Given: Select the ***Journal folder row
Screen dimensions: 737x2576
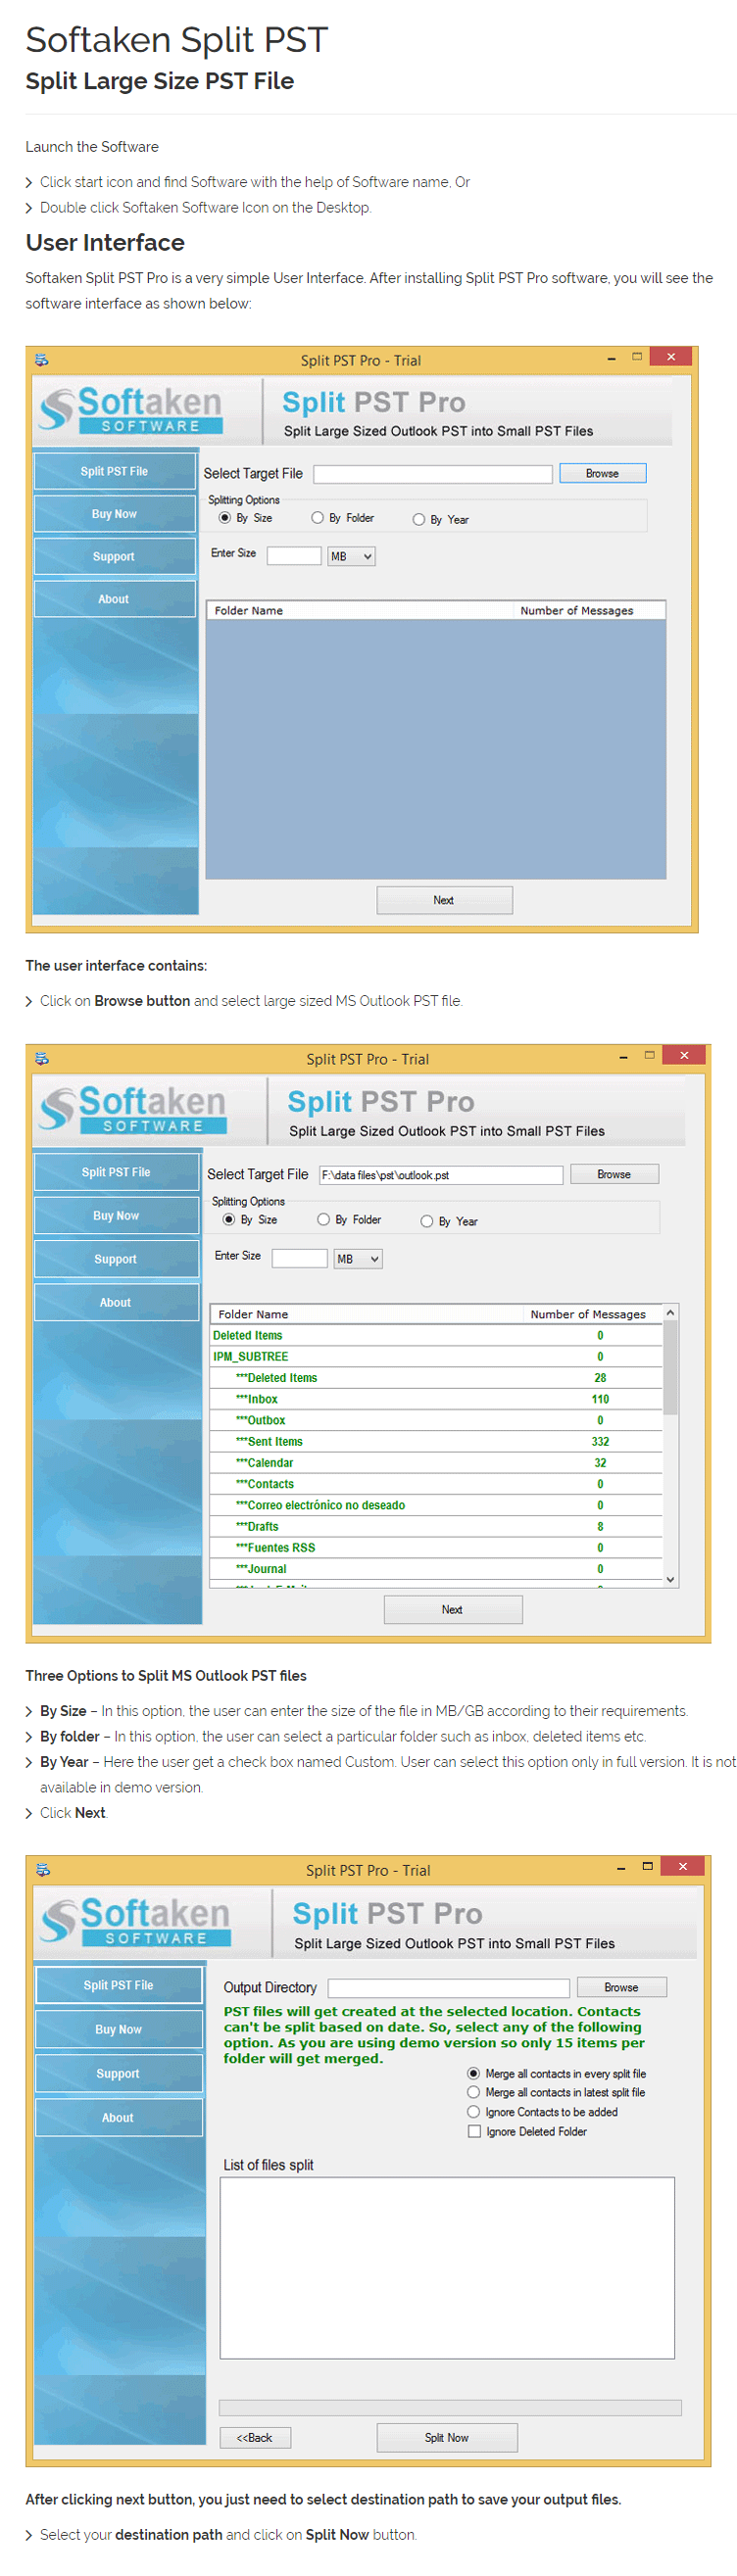Looking at the screenshot, I should (436, 1570).
